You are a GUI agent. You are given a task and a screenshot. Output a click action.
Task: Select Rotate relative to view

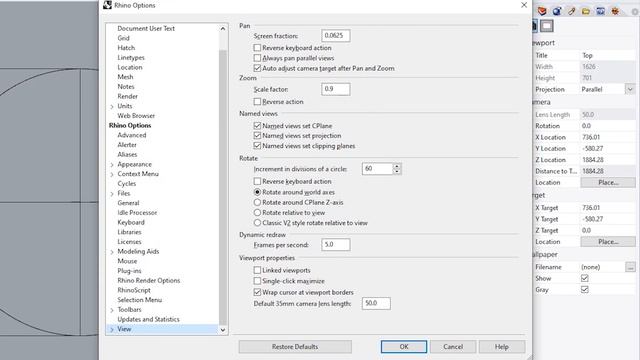257,212
